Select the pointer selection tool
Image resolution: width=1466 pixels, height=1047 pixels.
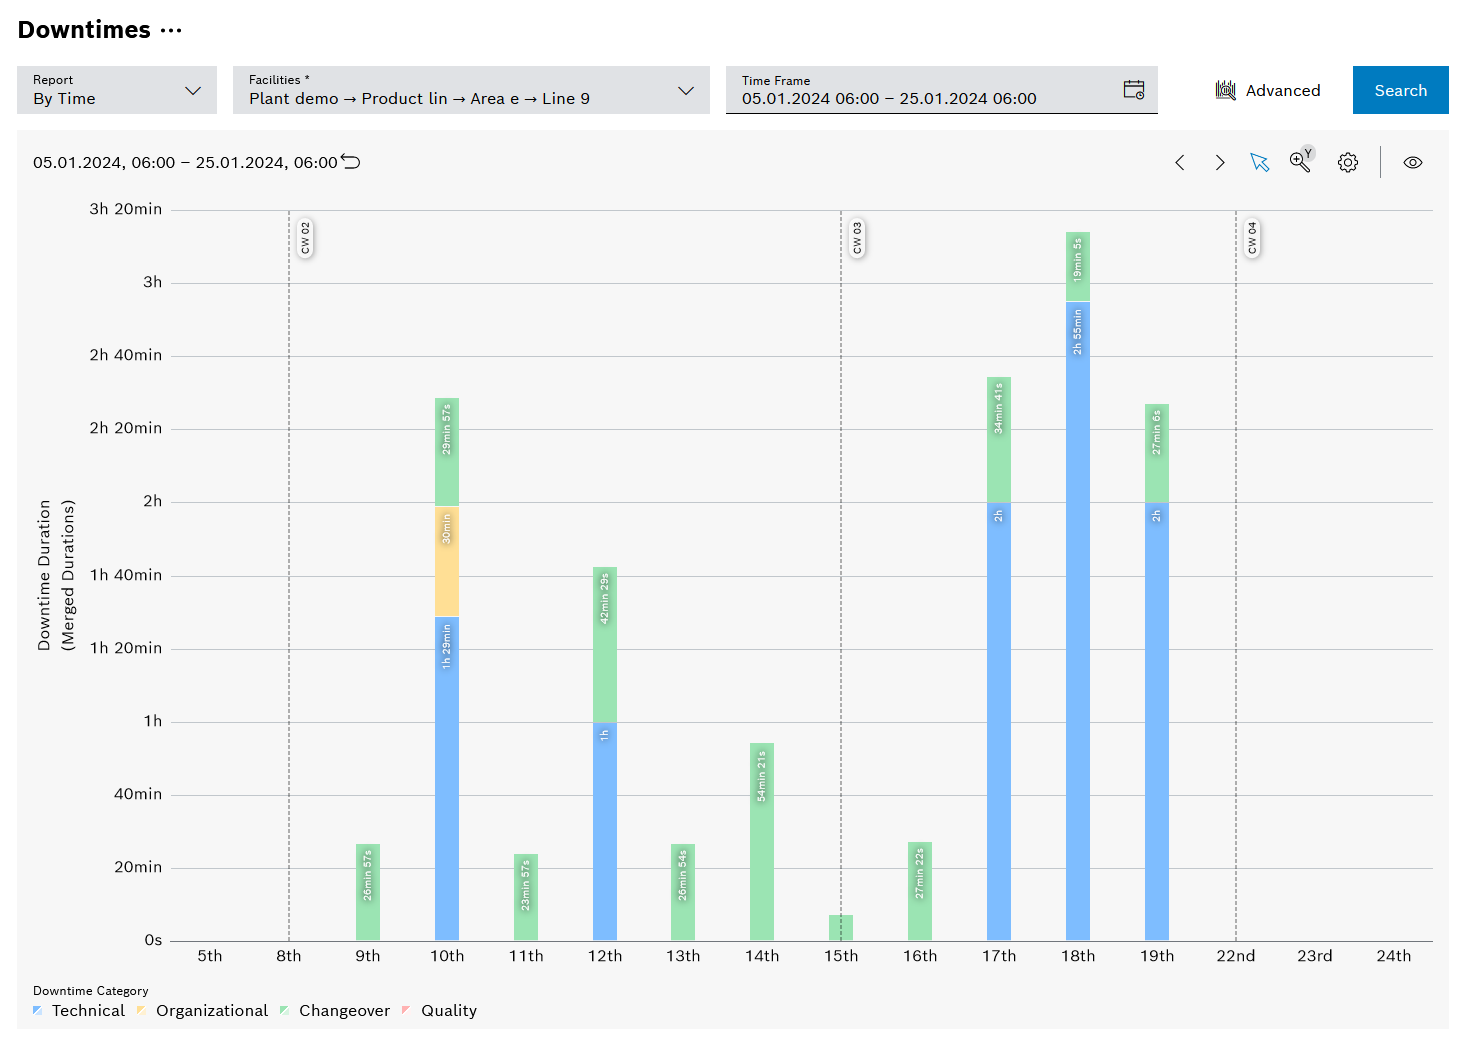click(1260, 162)
